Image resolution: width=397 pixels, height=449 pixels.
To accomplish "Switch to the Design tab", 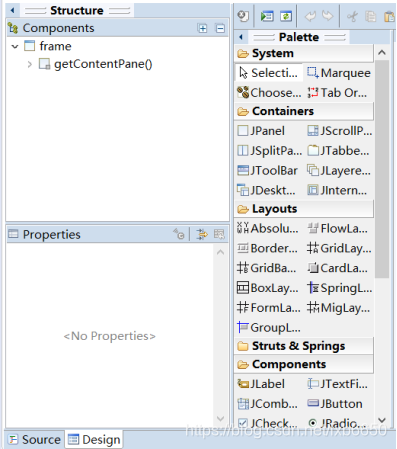I will point(94,439).
